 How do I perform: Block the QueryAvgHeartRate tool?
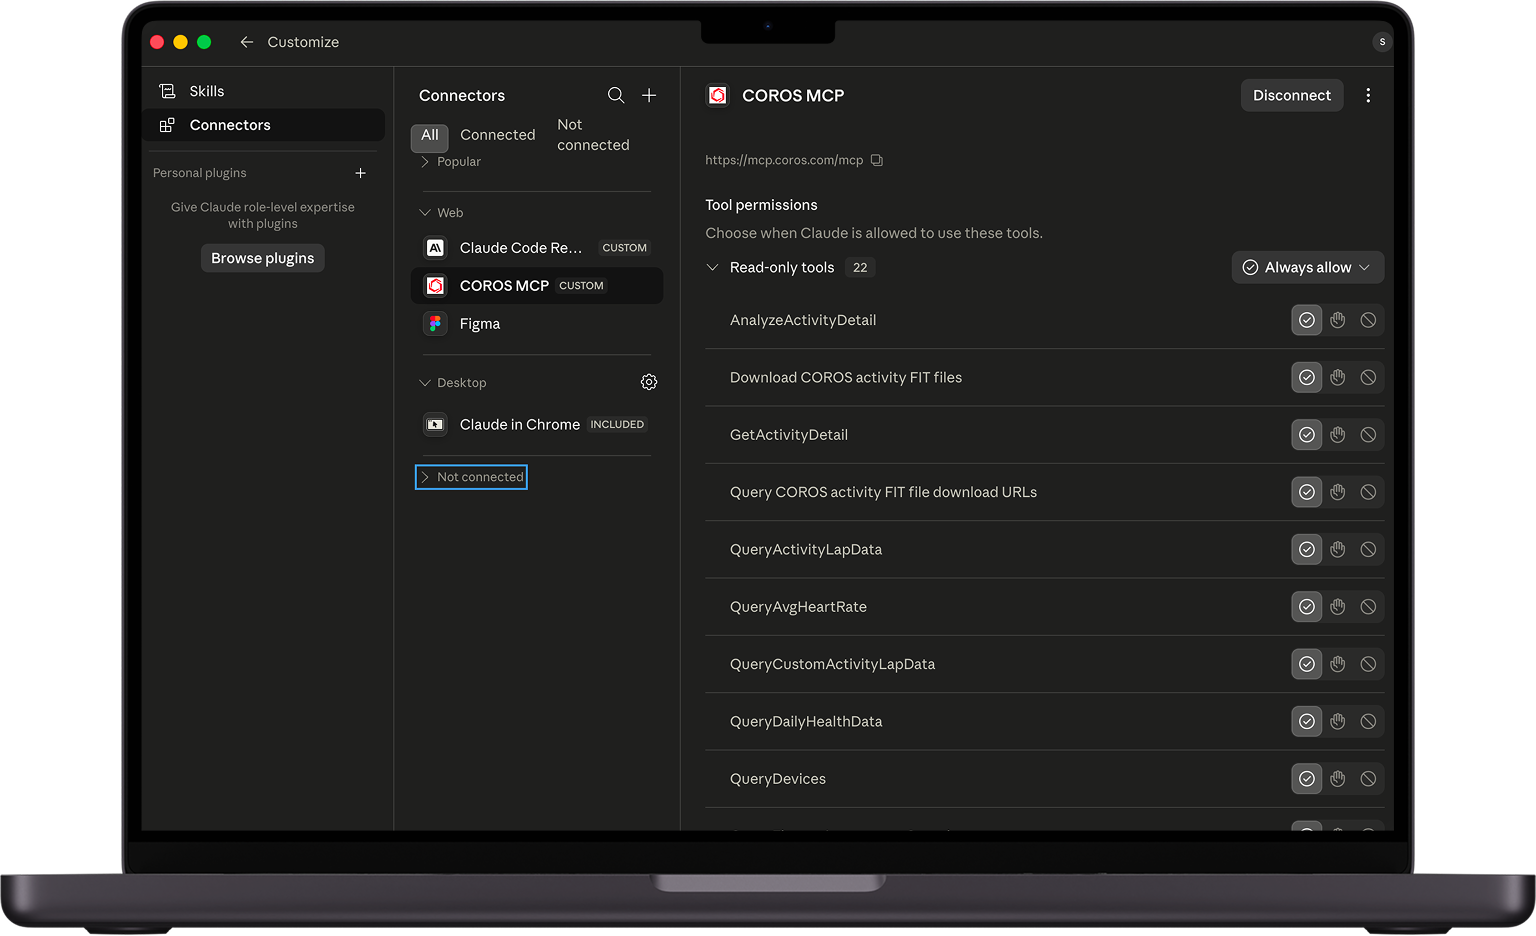(x=1369, y=607)
